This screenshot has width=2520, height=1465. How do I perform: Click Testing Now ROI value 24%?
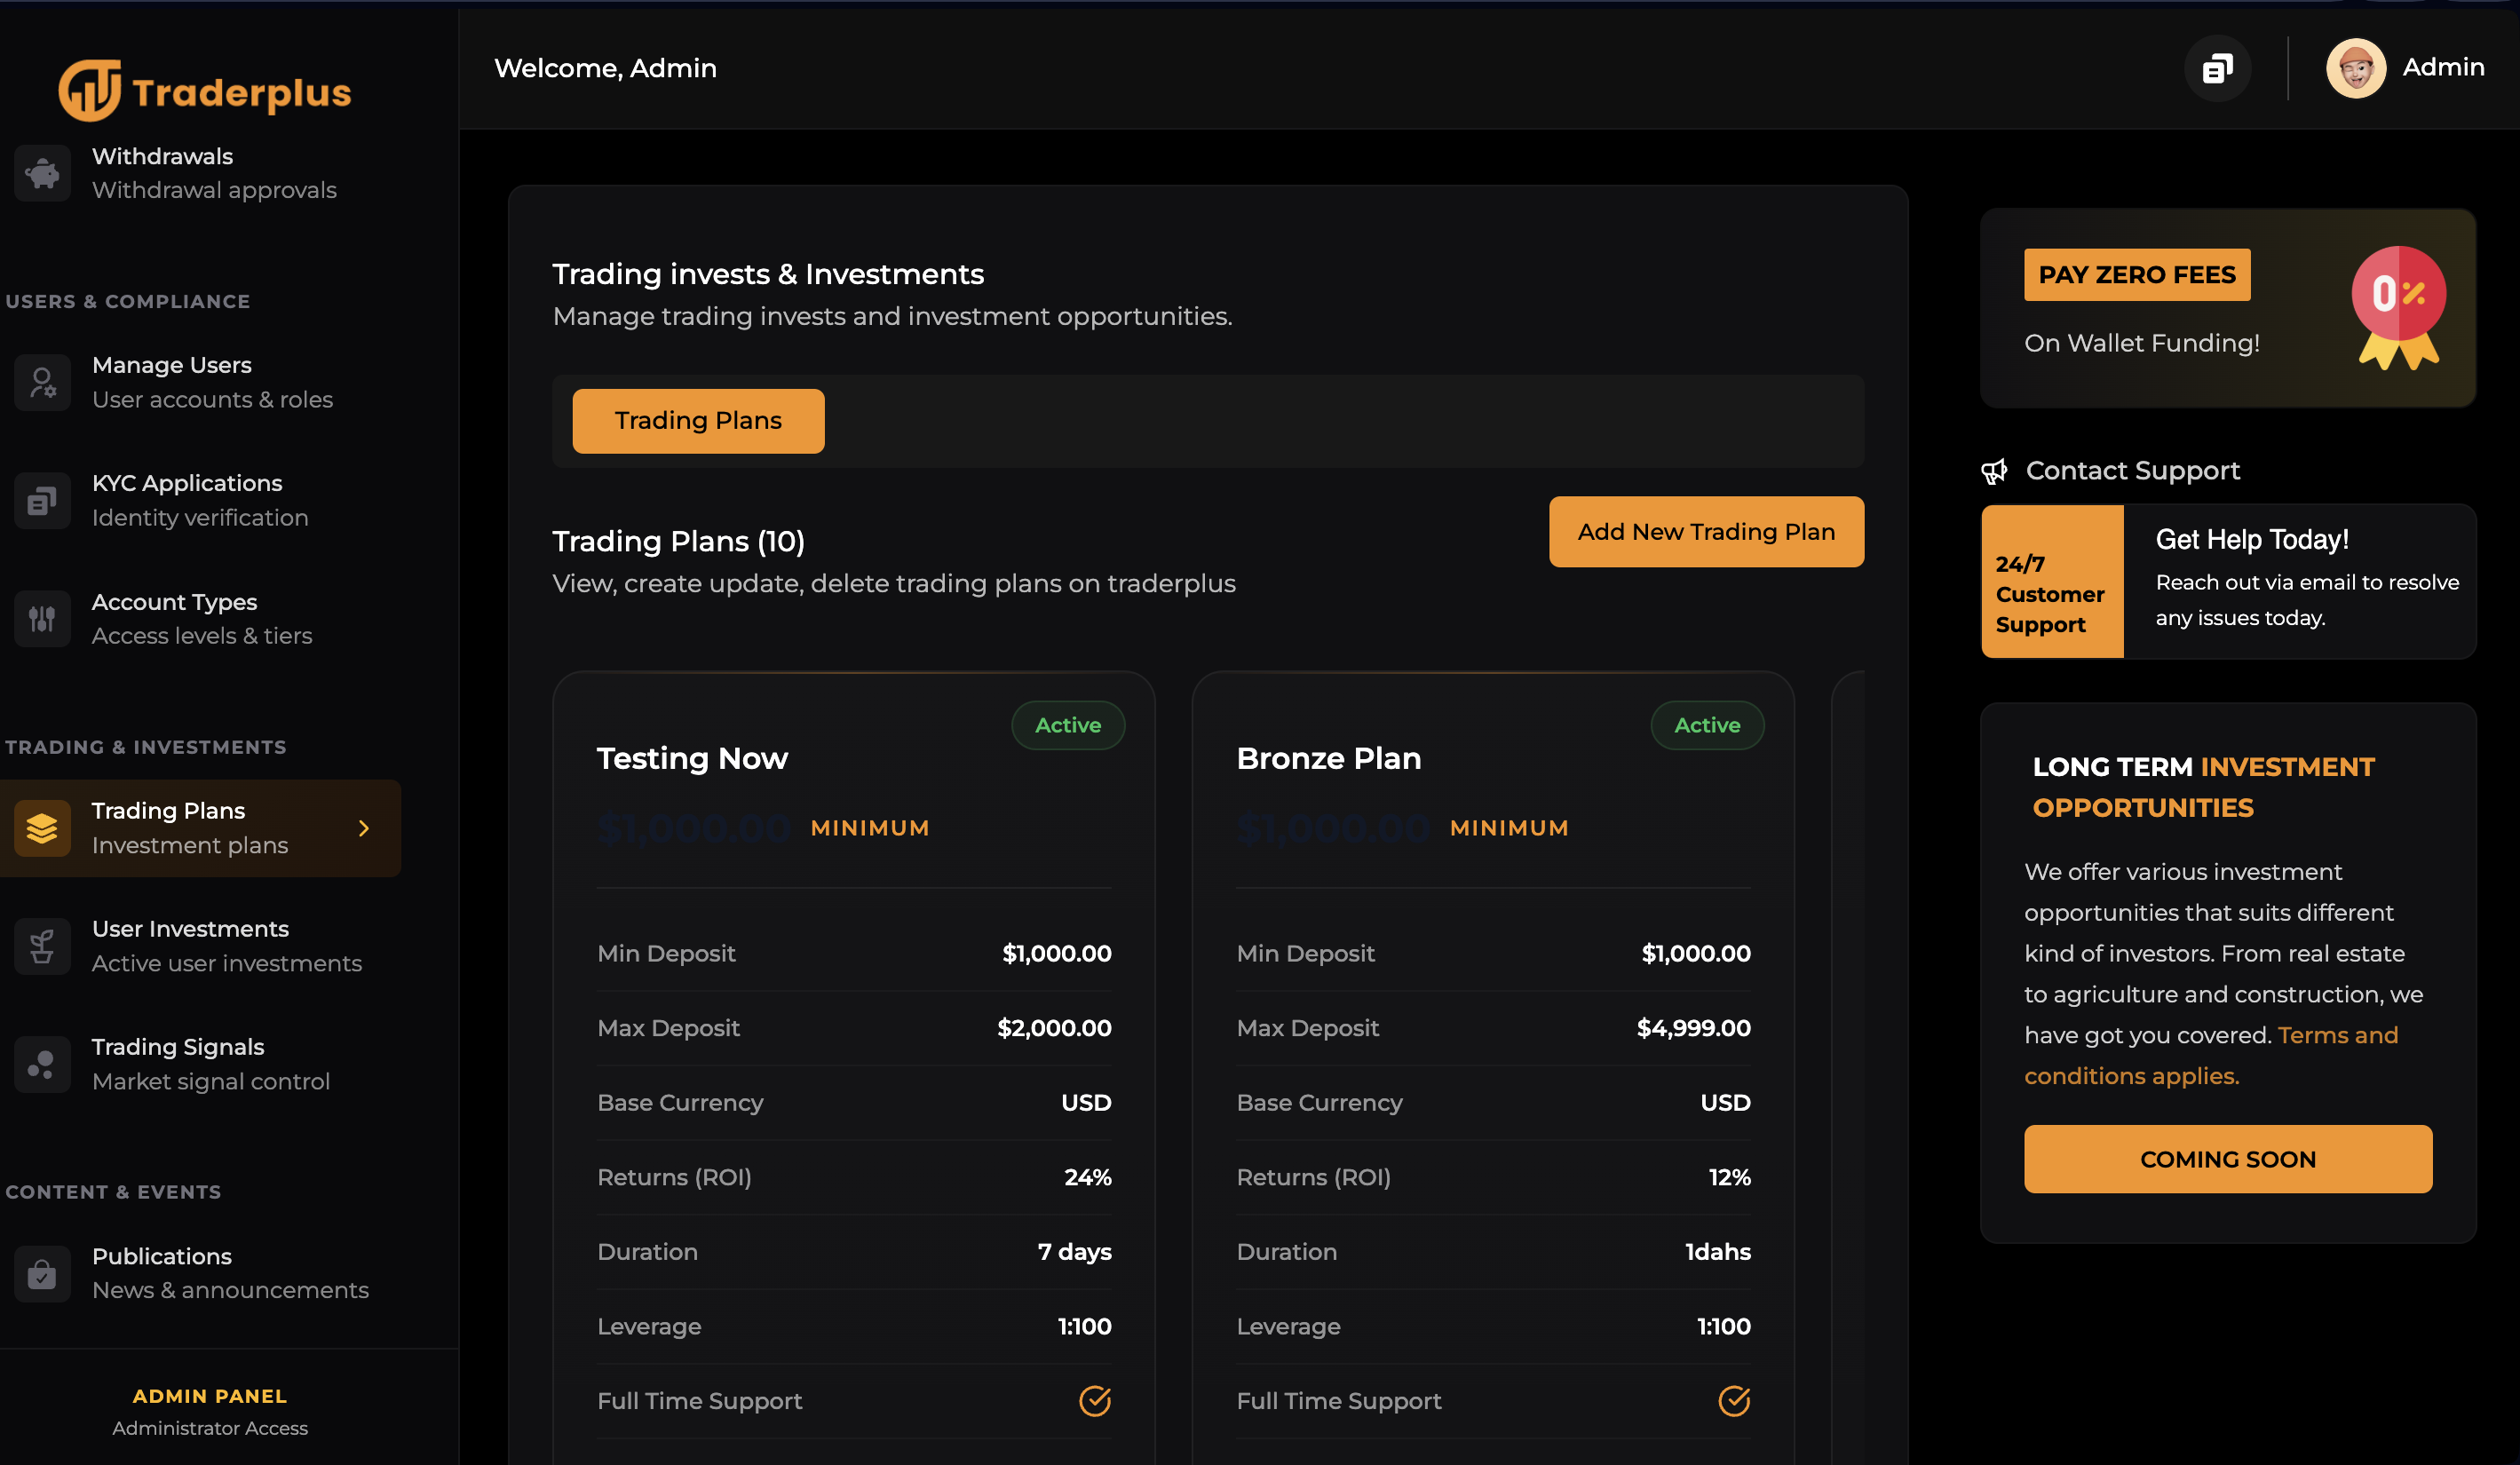coord(1088,1177)
